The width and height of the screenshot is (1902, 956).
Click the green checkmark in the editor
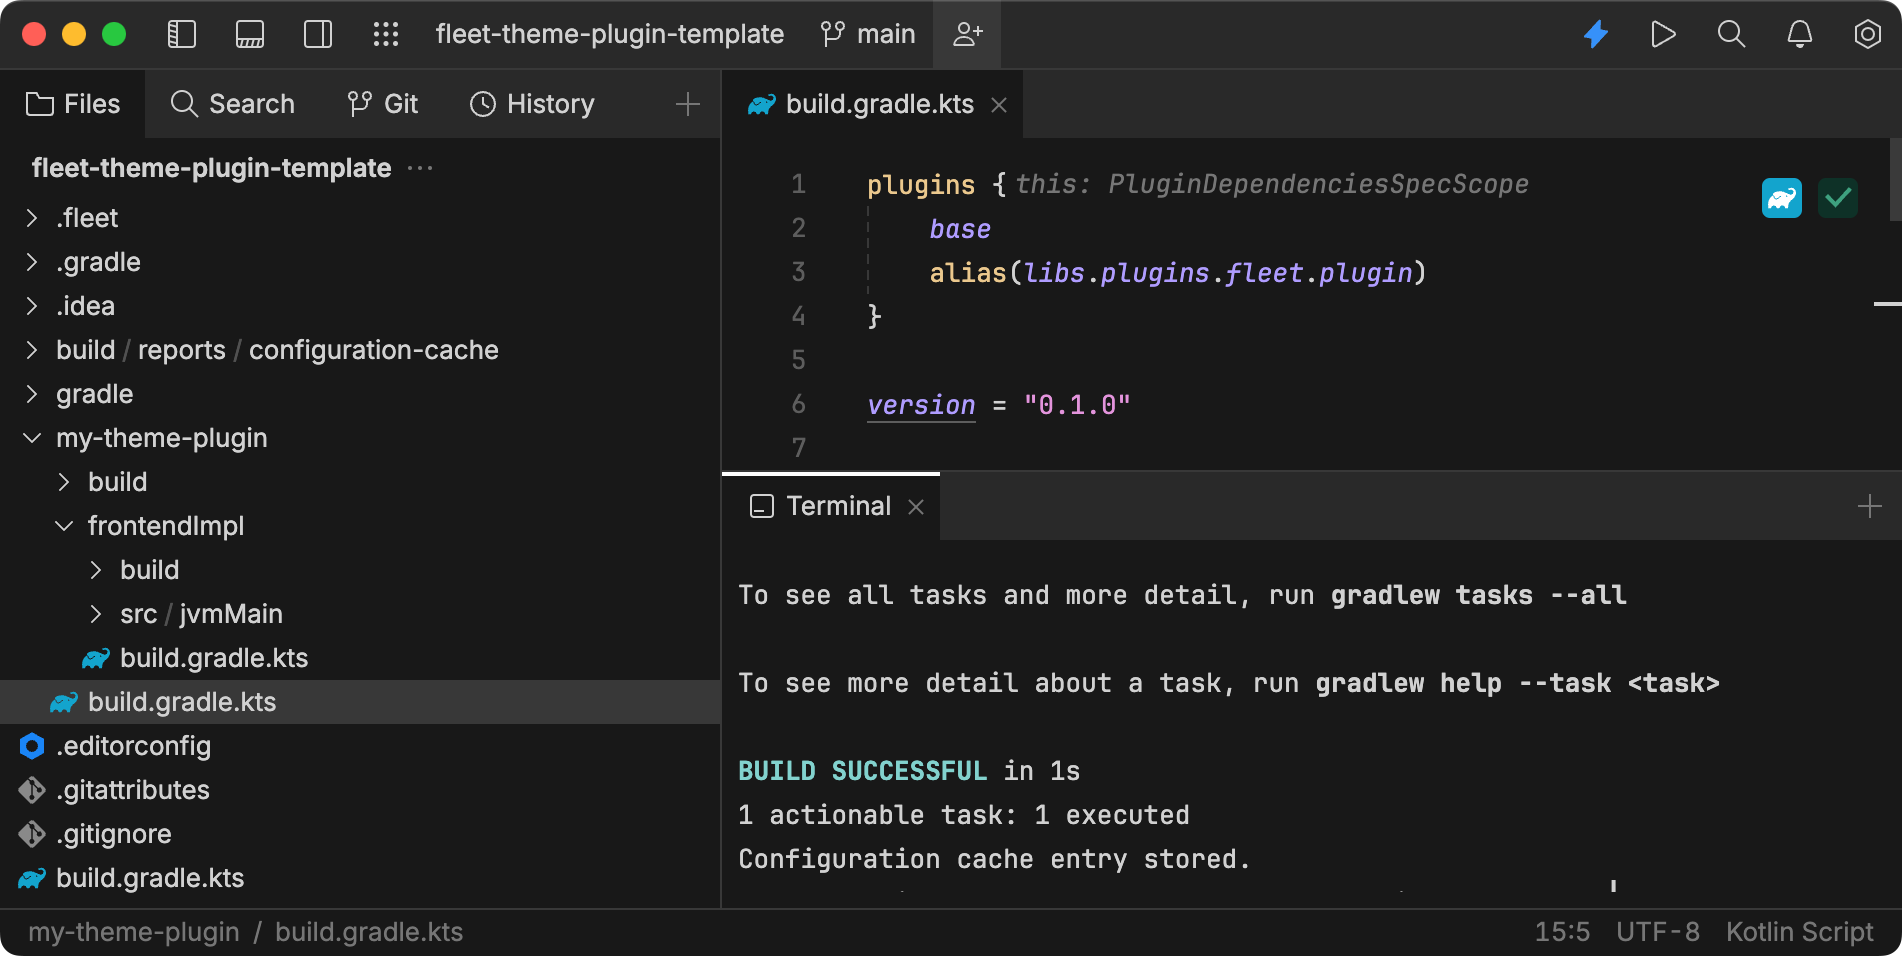tap(1838, 199)
